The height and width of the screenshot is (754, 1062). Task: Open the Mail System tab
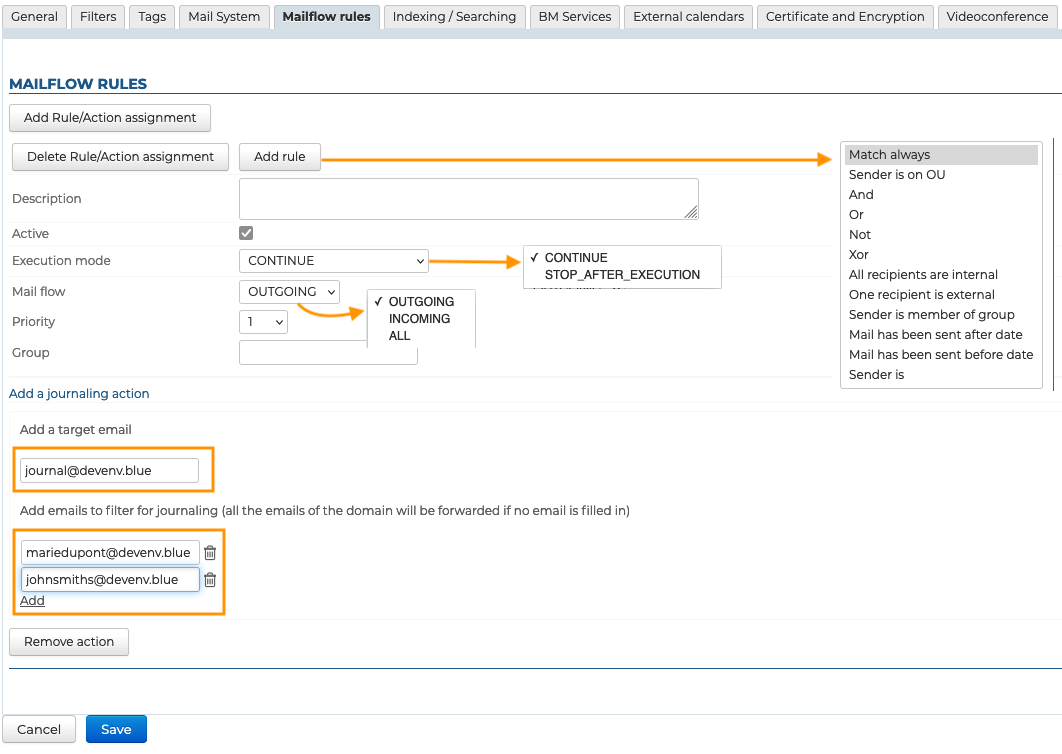[x=224, y=16]
